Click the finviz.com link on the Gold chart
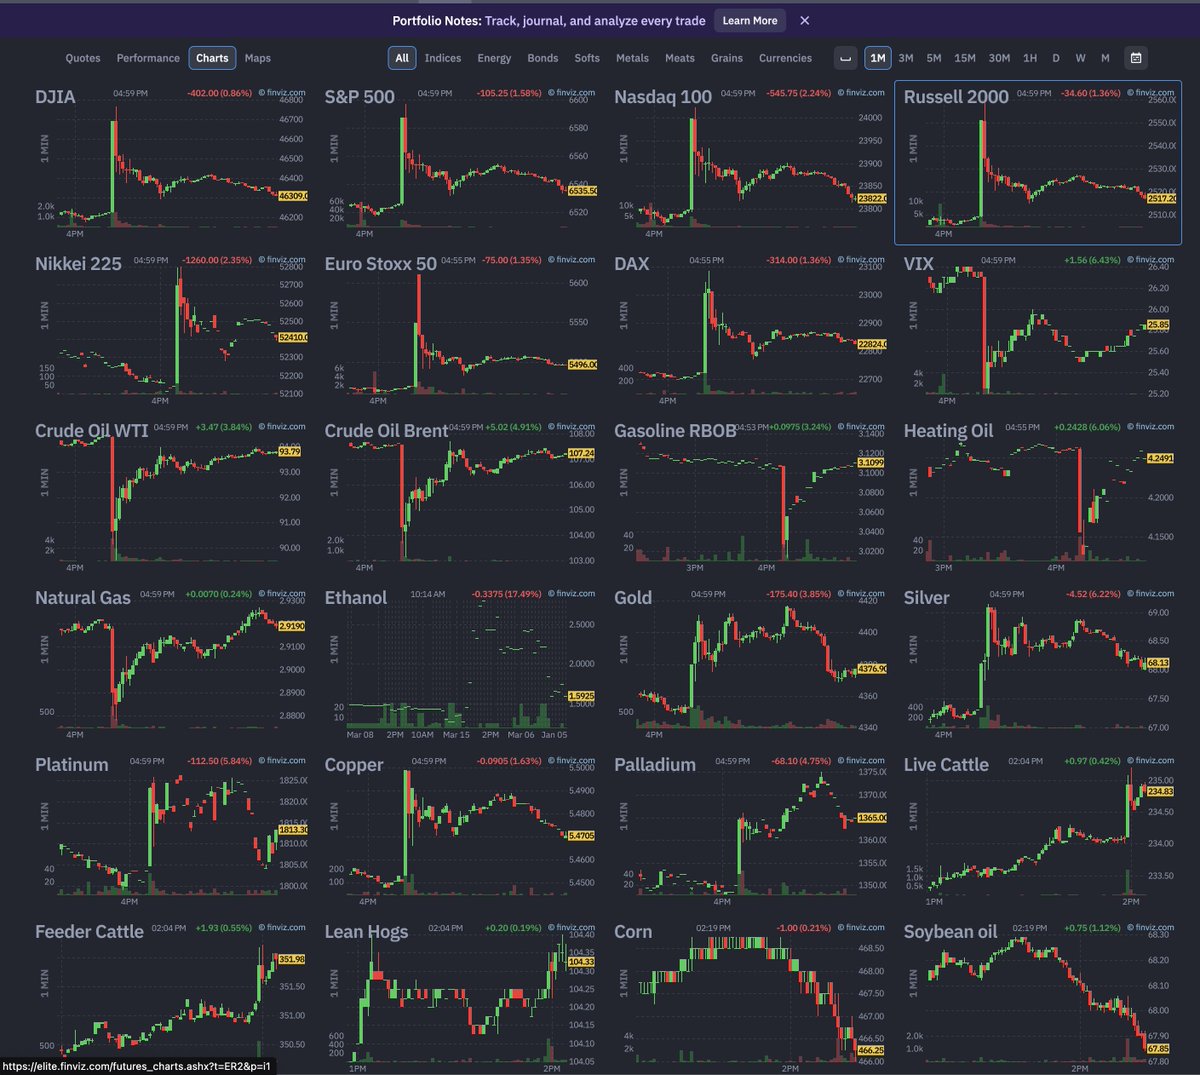Screen dimensions: 1200x1075 coord(861,593)
